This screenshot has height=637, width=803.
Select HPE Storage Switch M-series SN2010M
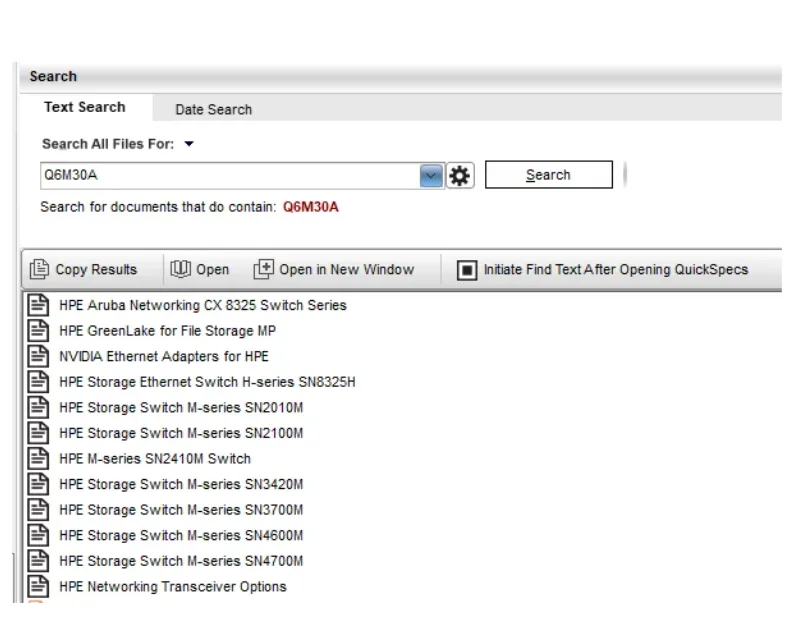pyautogui.click(x=181, y=408)
